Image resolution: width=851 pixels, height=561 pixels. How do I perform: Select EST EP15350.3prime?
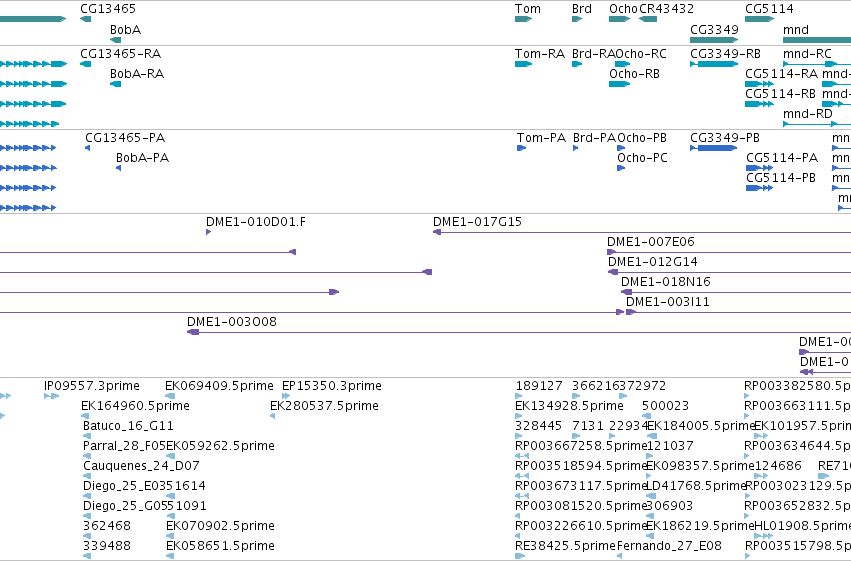pos(332,386)
